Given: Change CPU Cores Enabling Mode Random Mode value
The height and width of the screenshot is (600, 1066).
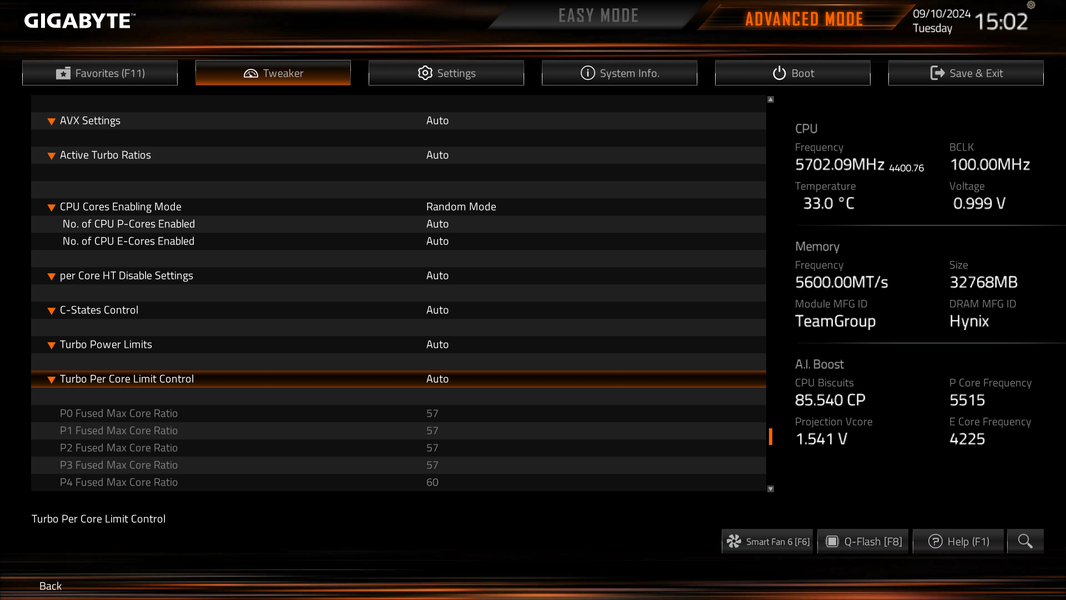Looking at the screenshot, I should tap(461, 207).
